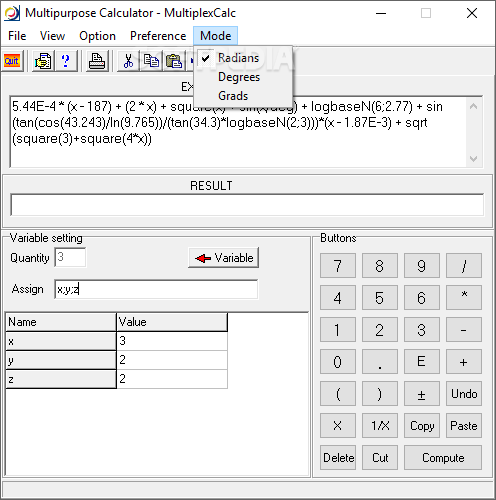
Task: Click the Quit toolbar icon
Action: click(12, 61)
